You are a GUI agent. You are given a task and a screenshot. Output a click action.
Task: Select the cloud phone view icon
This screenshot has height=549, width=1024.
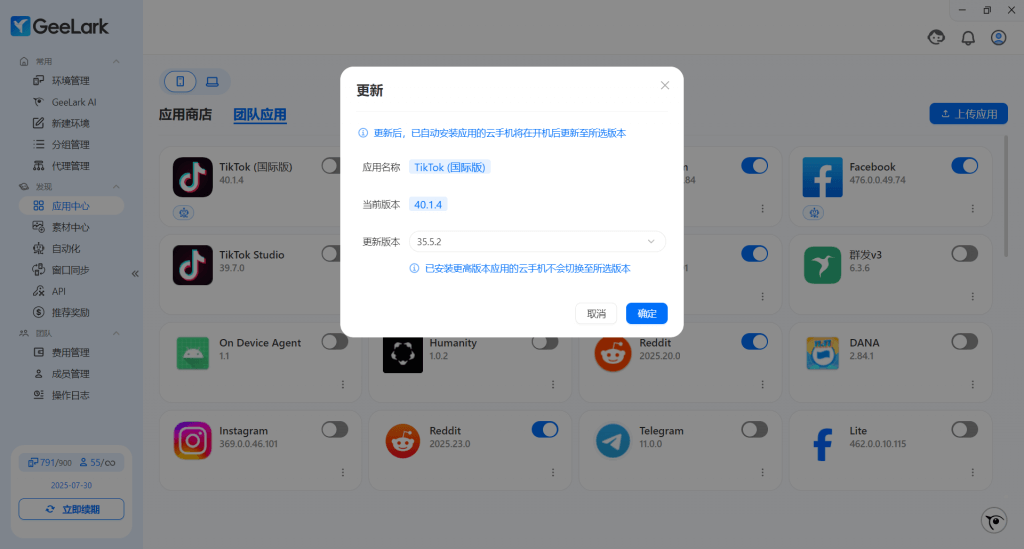click(x=181, y=81)
